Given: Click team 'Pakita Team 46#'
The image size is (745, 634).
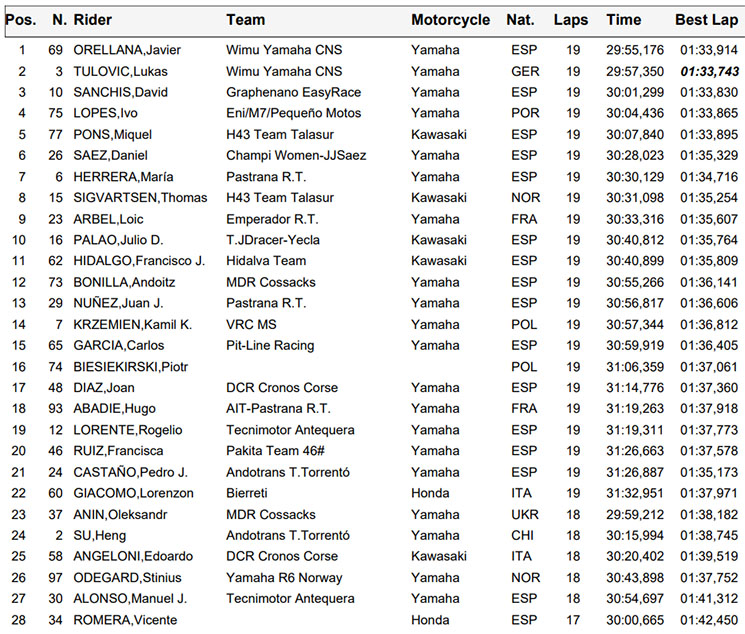Looking at the screenshot, I should tap(275, 451).
